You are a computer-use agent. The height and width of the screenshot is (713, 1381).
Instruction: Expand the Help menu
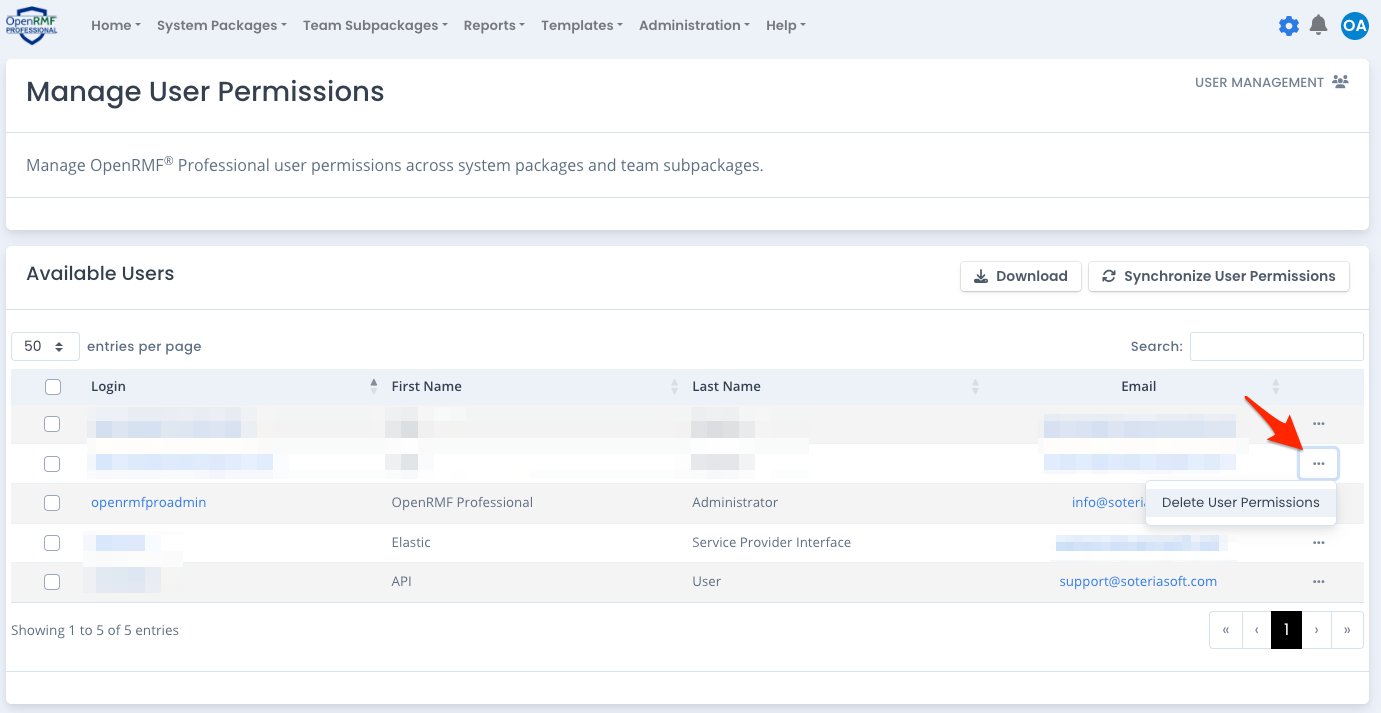coord(786,25)
